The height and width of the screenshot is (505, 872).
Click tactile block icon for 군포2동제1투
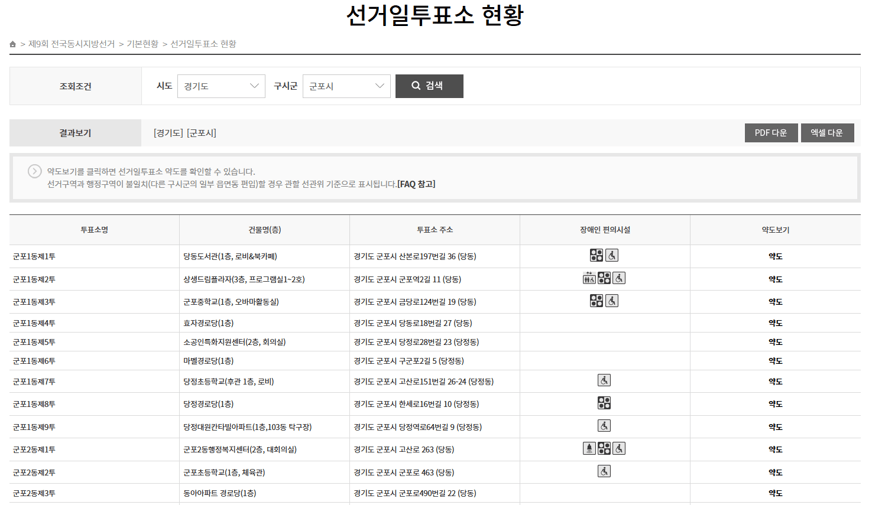tap(604, 448)
